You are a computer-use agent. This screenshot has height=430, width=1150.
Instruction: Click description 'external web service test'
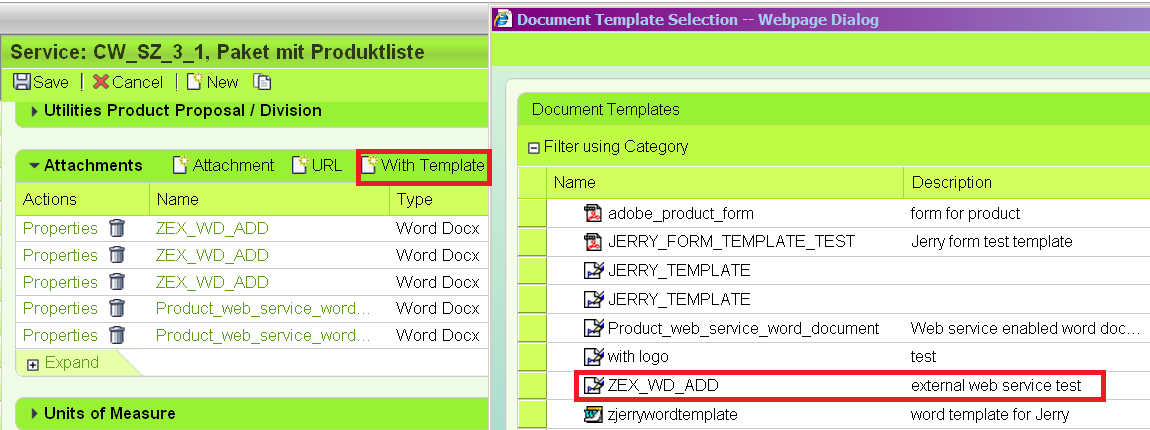point(996,385)
